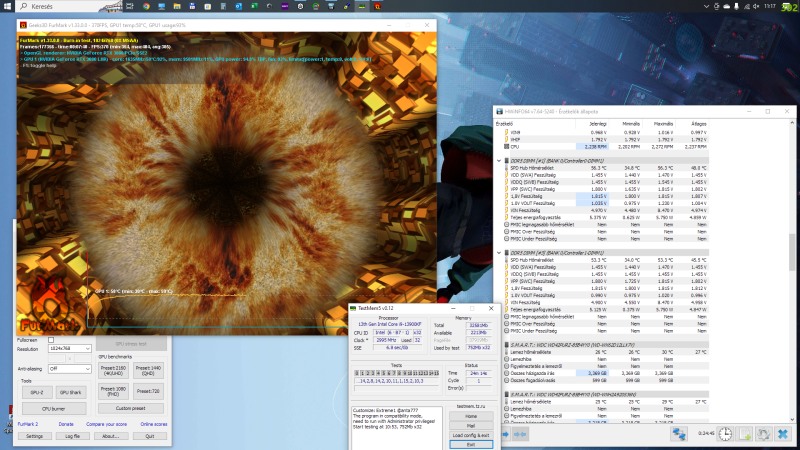The height and width of the screenshot is (450, 800).
Task: Open the Donate link in FurMark
Action: click(x=66, y=424)
